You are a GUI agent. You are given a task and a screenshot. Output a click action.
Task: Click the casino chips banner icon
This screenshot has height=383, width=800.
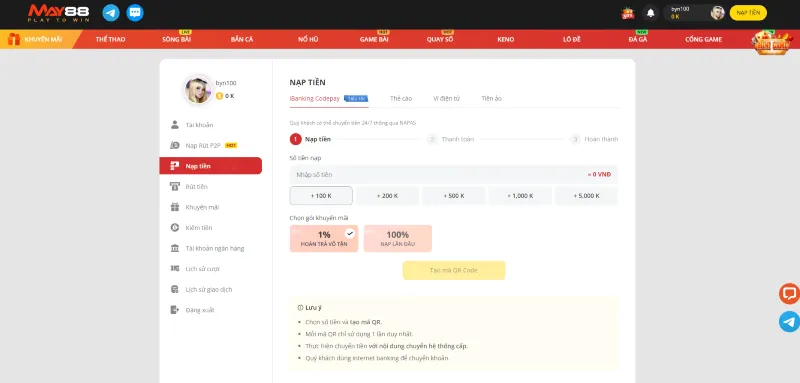click(771, 42)
